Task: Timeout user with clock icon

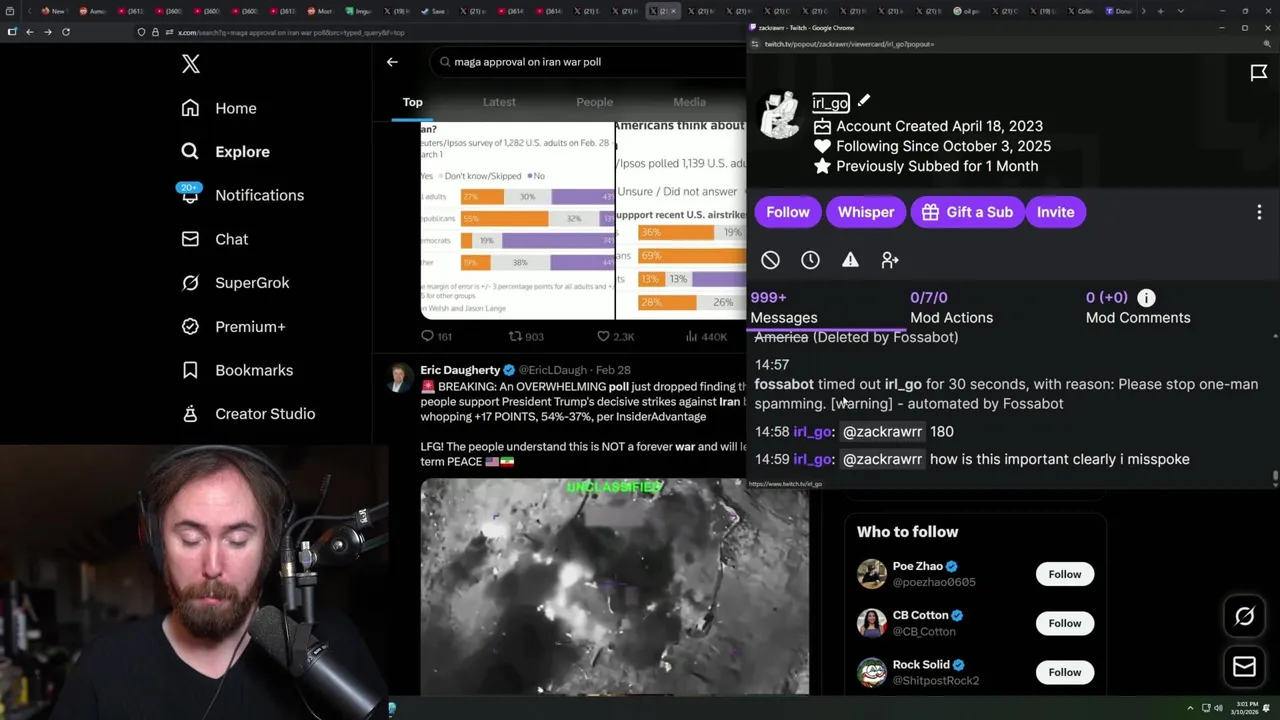Action: coord(810,260)
